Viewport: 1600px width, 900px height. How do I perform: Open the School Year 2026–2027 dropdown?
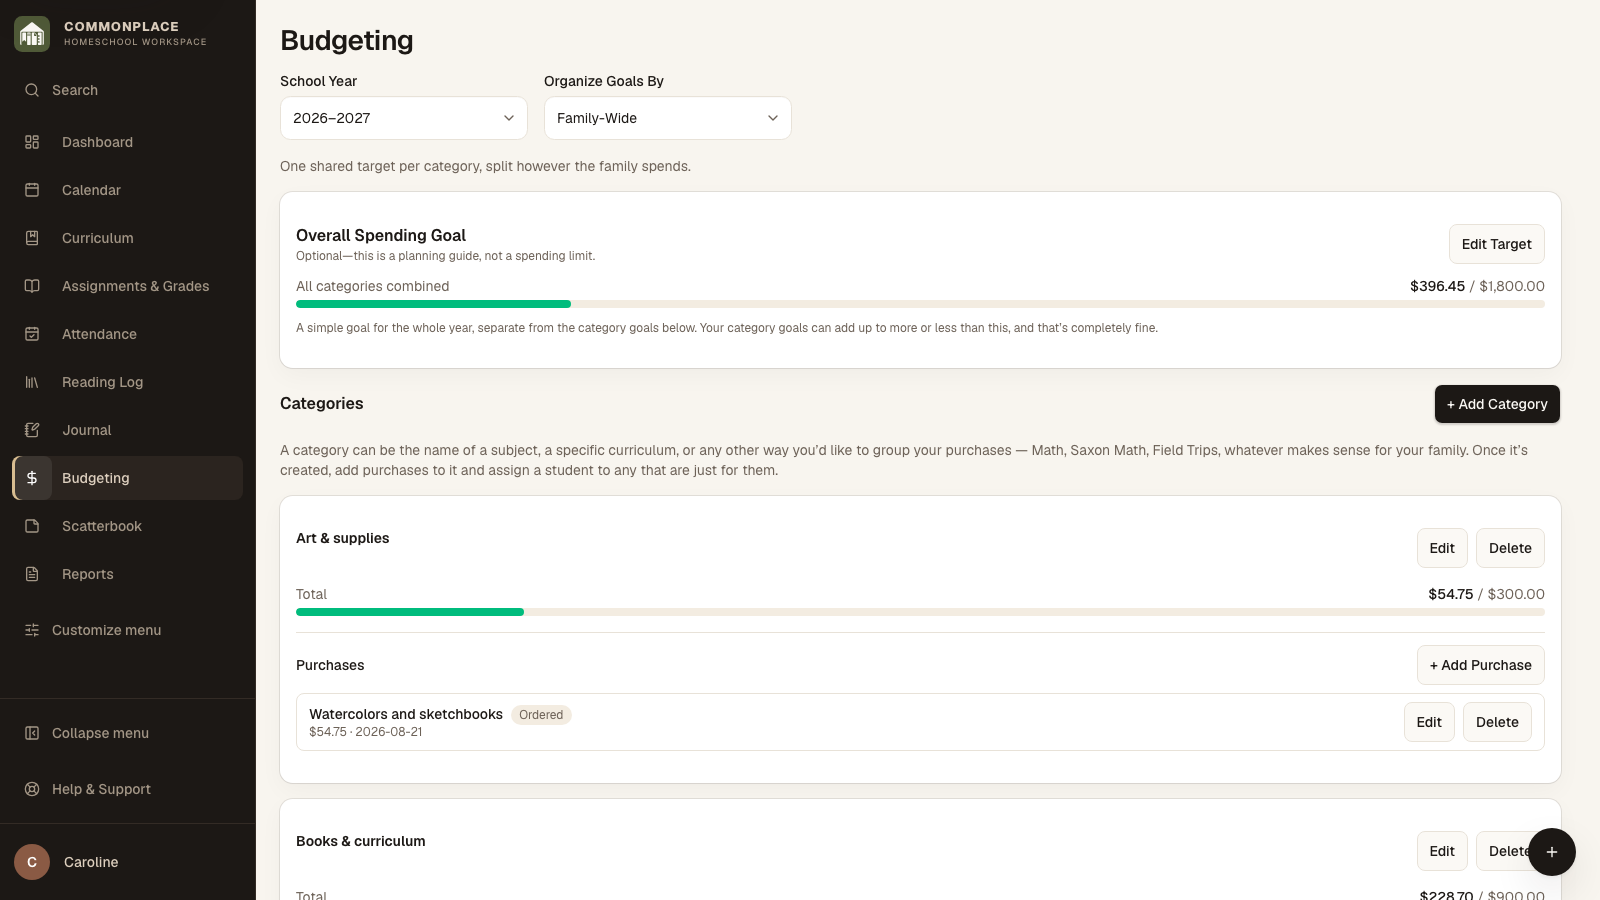[404, 118]
